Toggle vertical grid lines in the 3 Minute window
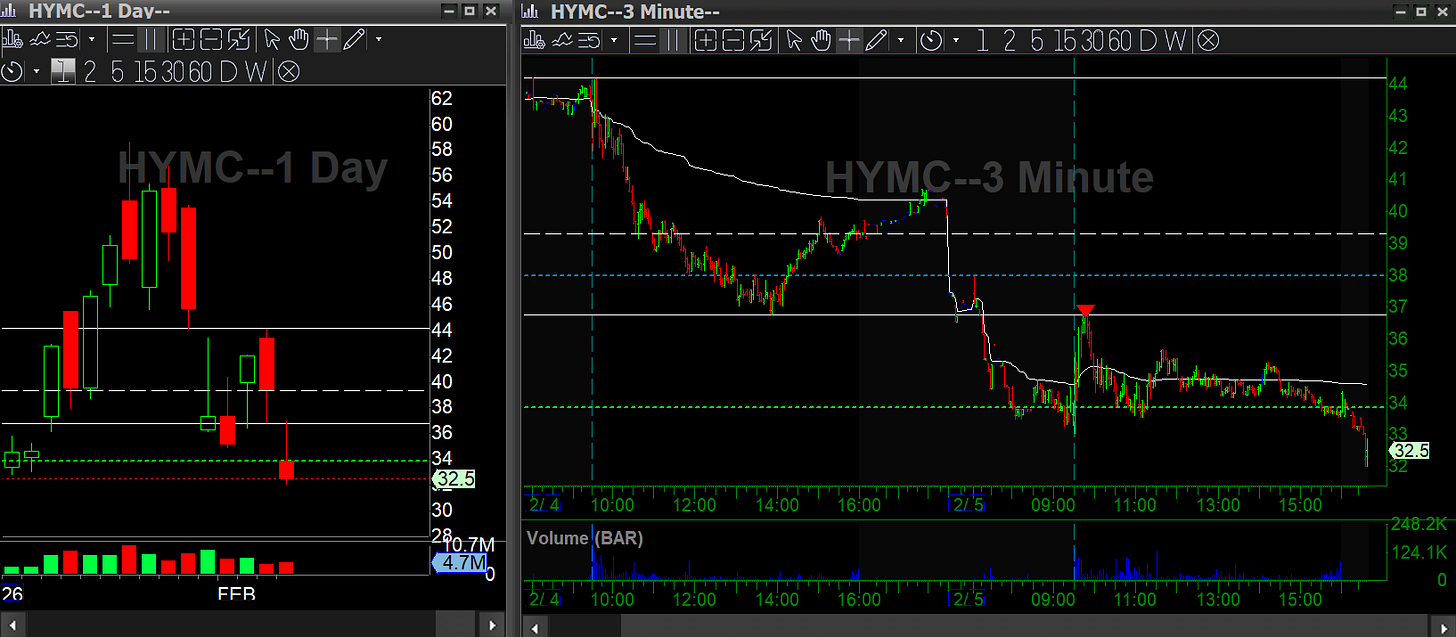 (x=673, y=40)
